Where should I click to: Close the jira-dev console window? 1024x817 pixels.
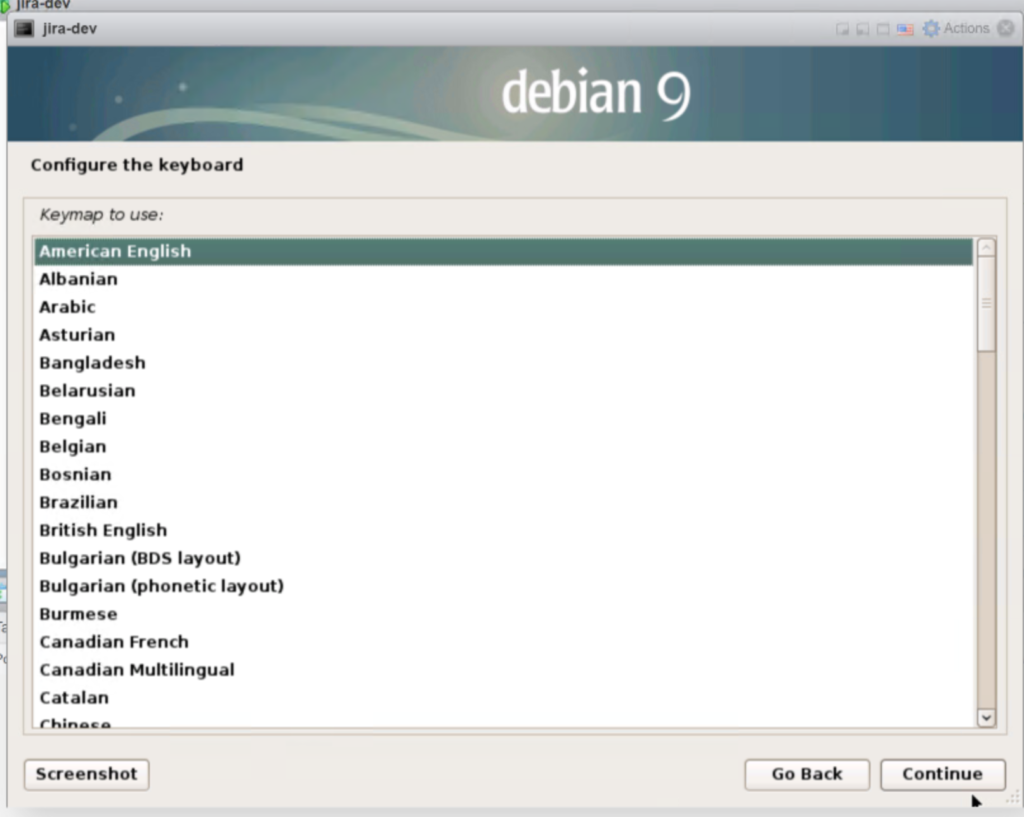click(1006, 28)
